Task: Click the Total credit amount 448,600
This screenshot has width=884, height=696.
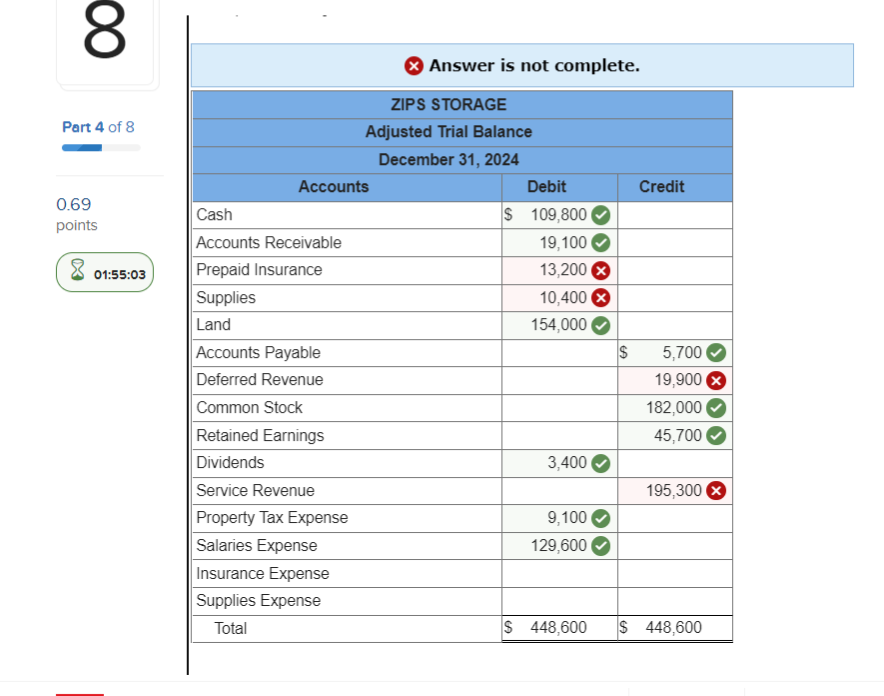Action: [674, 628]
